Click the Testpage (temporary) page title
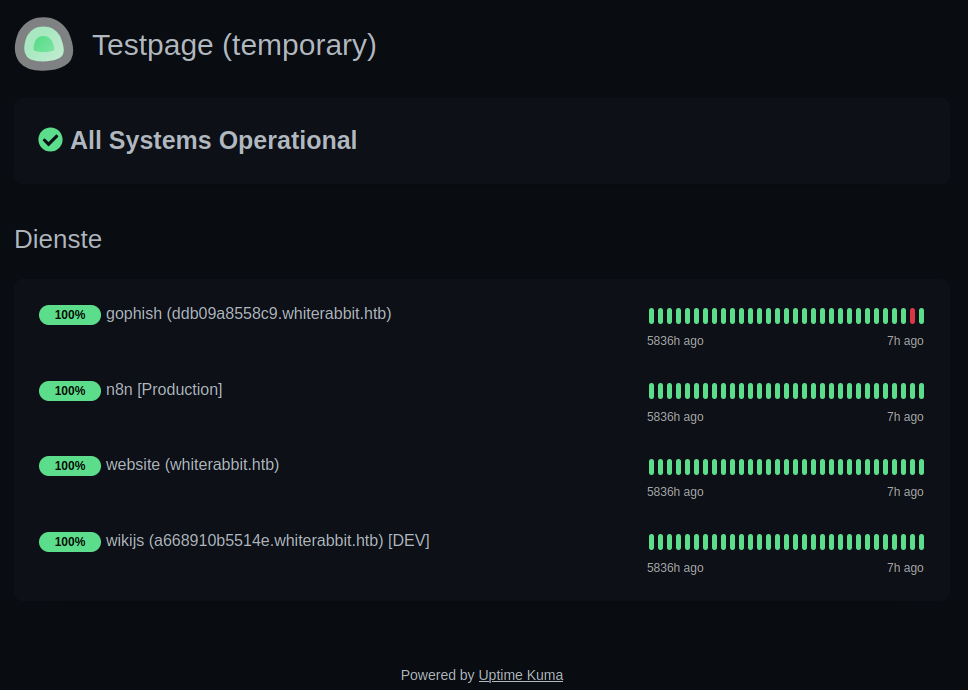Viewport: 968px width, 690px height. point(234,45)
